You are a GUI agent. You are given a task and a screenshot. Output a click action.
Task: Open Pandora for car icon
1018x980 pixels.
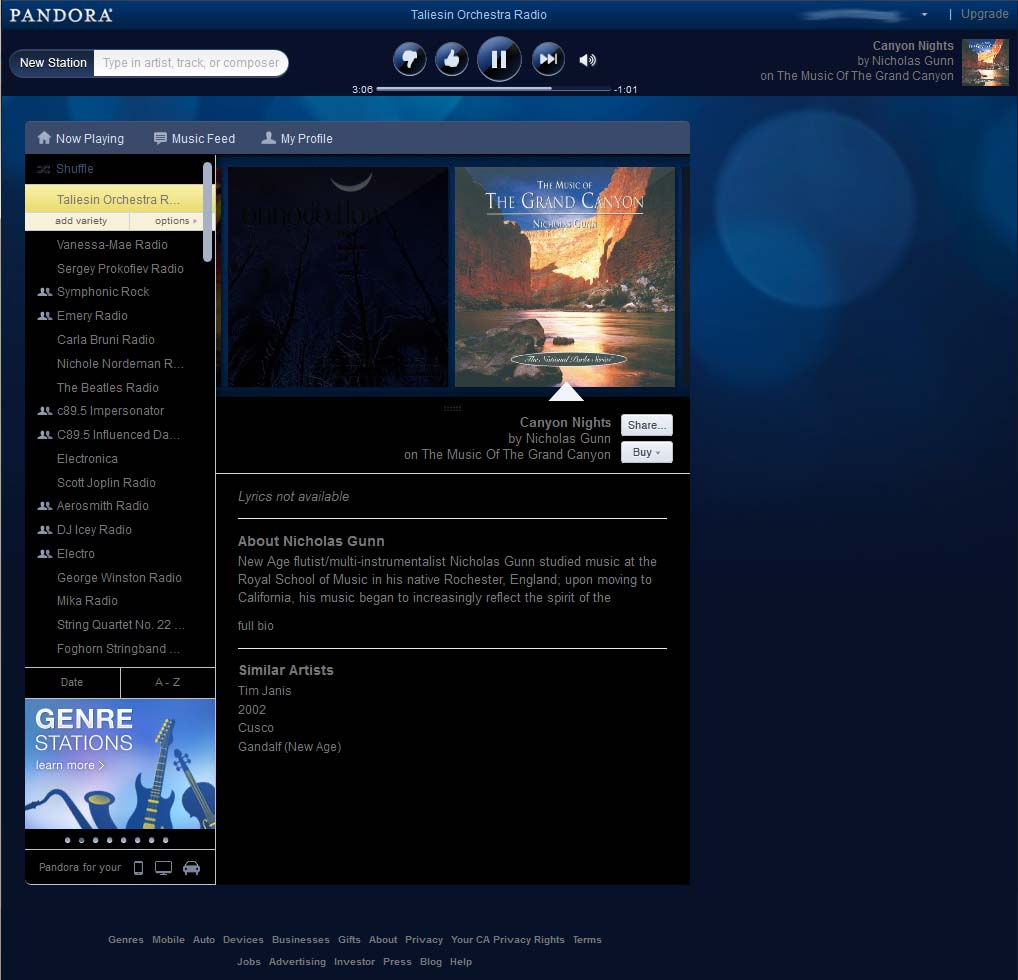coord(192,868)
